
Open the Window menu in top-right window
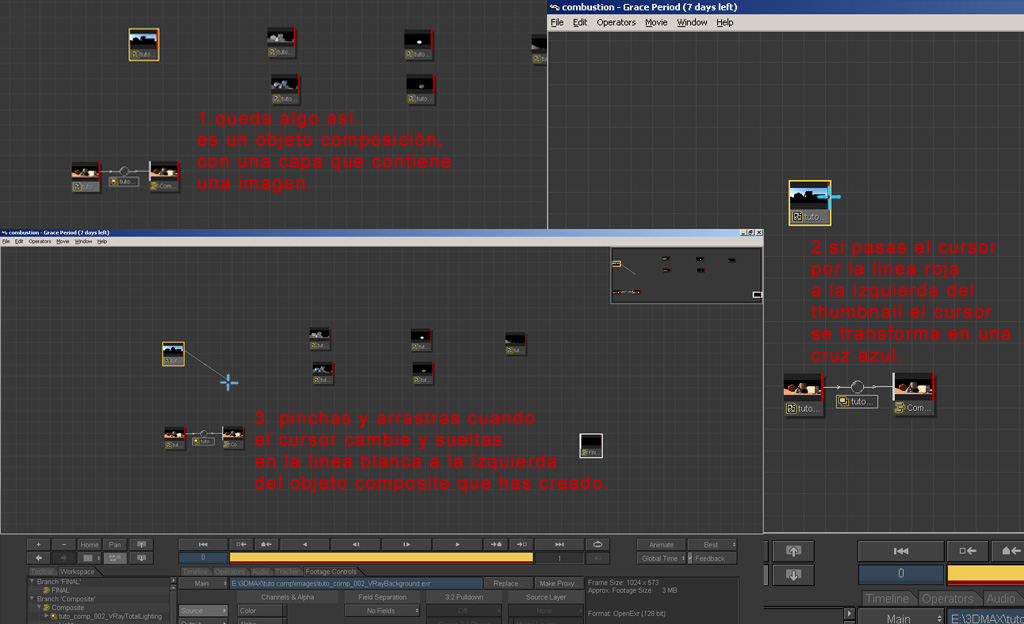[x=692, y=22]
